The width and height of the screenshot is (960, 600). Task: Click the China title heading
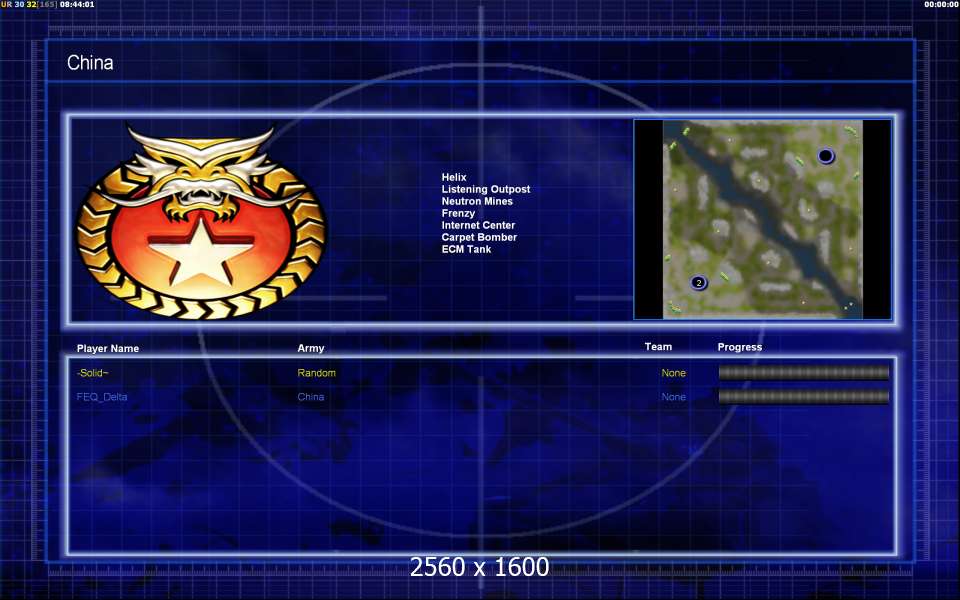(90, 62)
